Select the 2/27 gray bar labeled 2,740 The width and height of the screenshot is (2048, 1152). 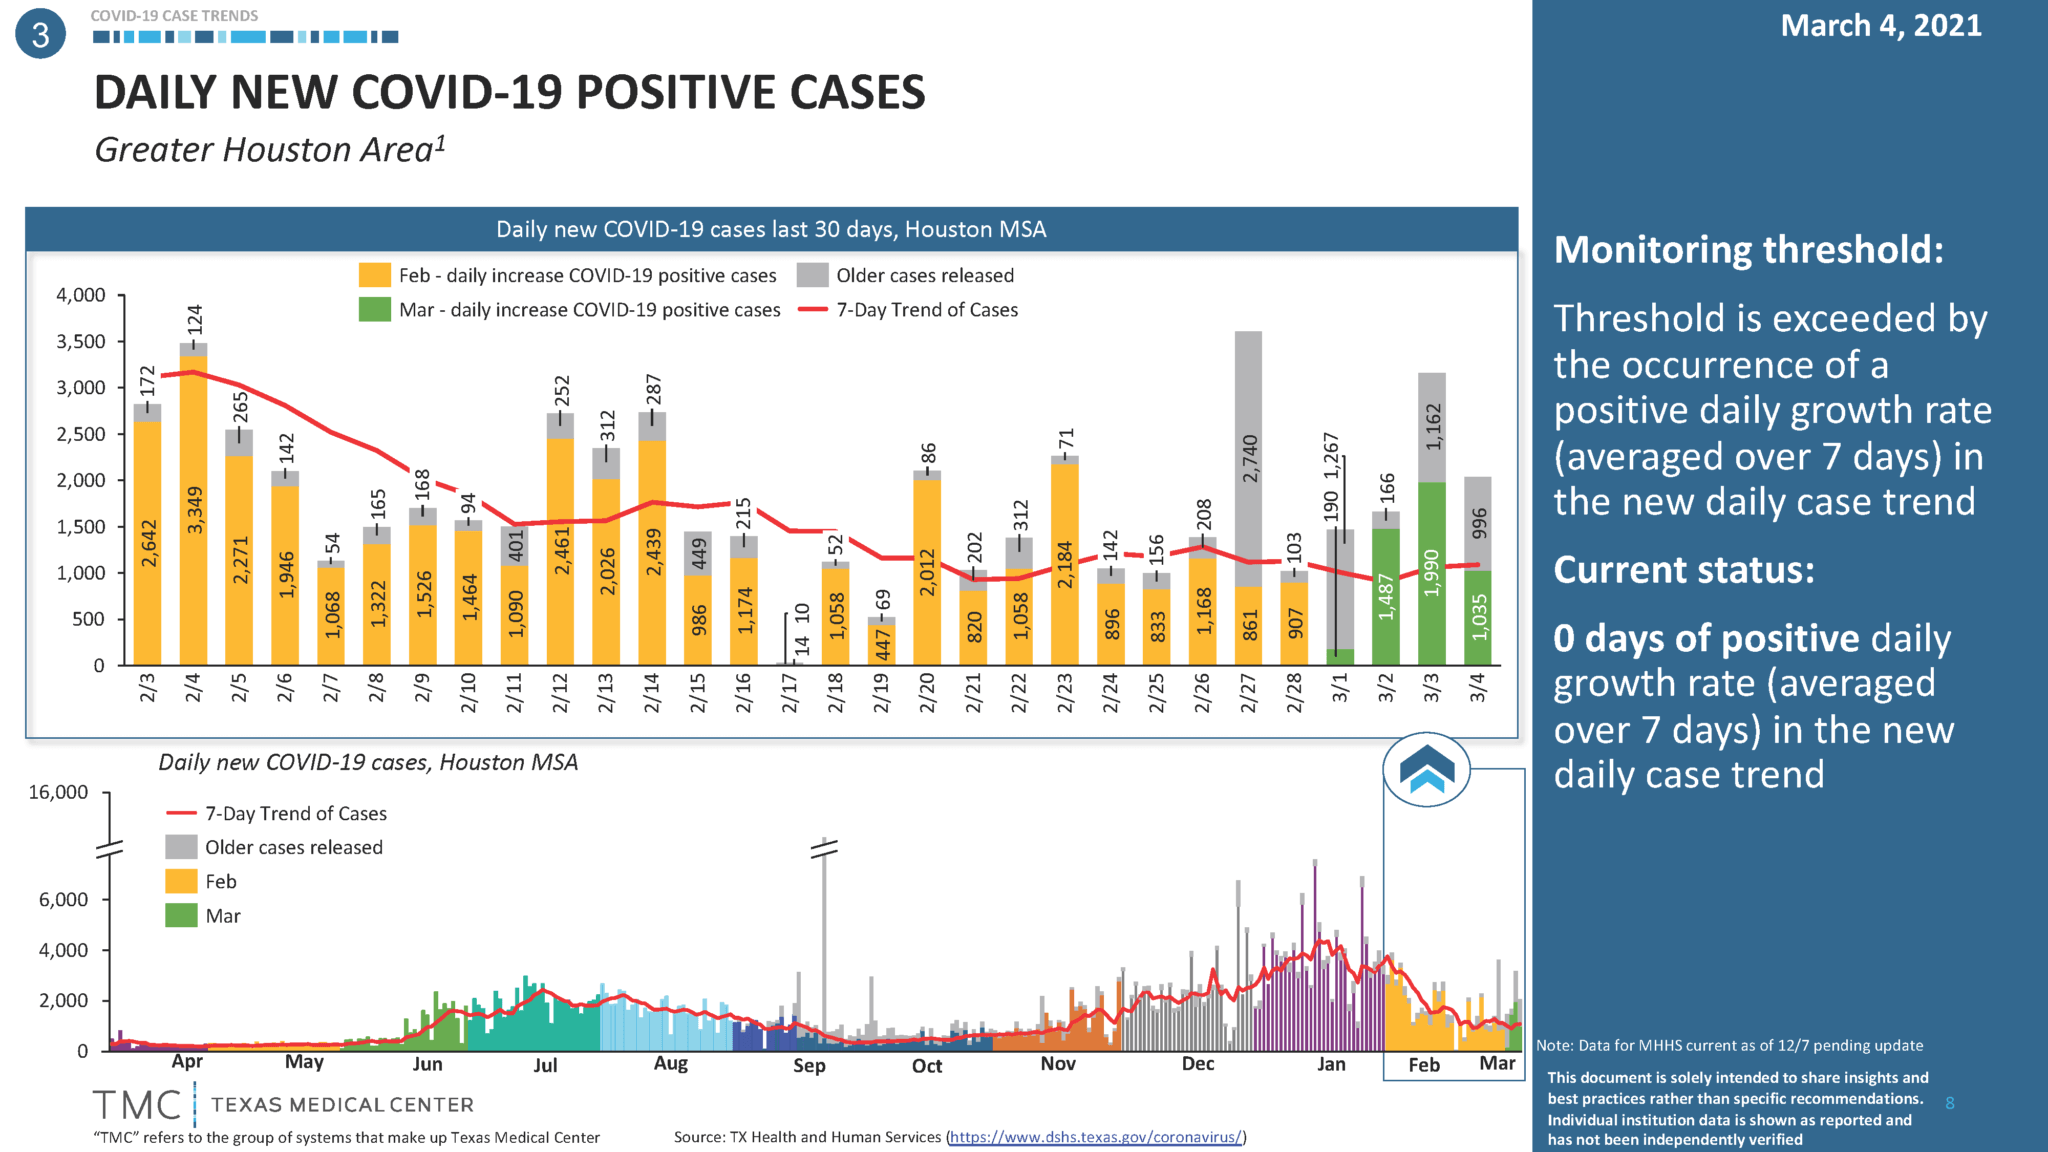pyautogui.click(x=1248, y=459)
